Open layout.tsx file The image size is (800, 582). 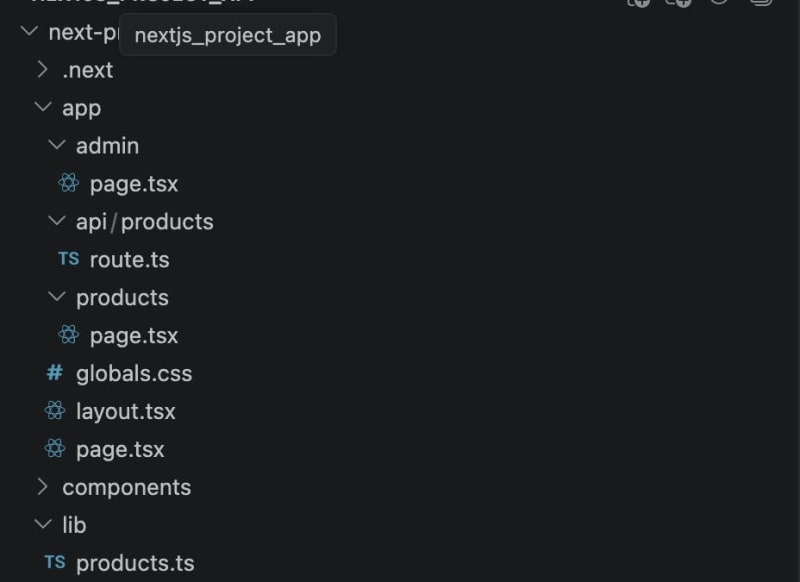126,412
